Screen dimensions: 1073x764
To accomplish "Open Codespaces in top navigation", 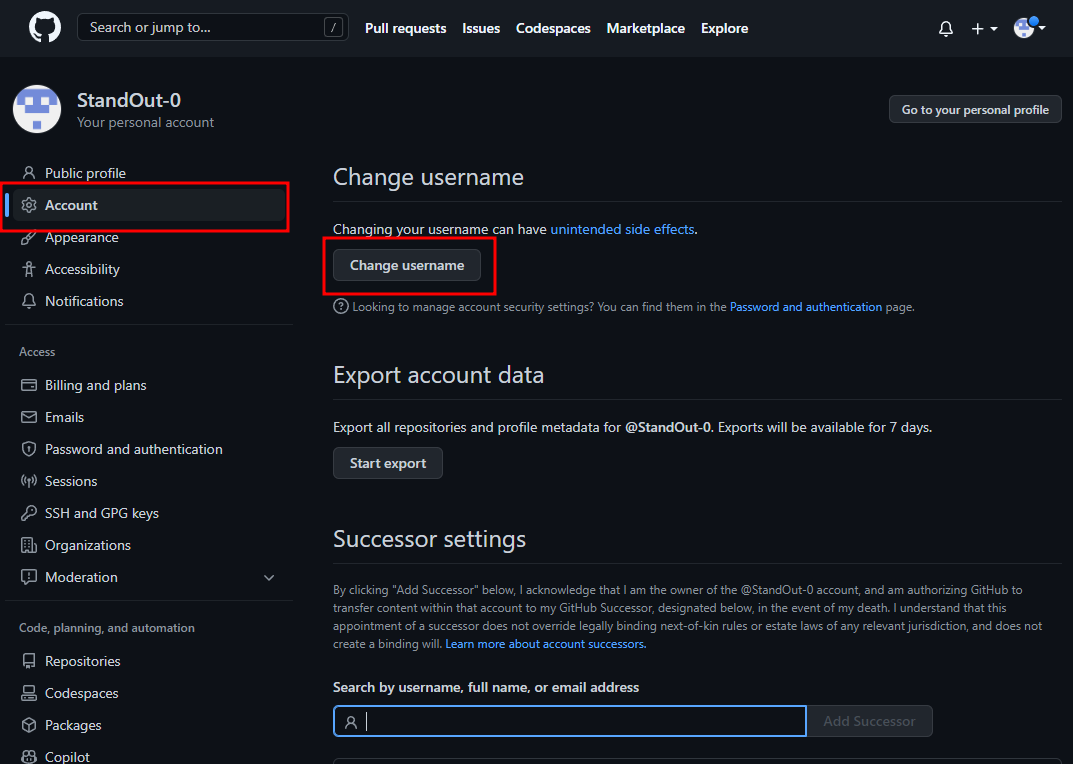I will (x=553, y=28).
